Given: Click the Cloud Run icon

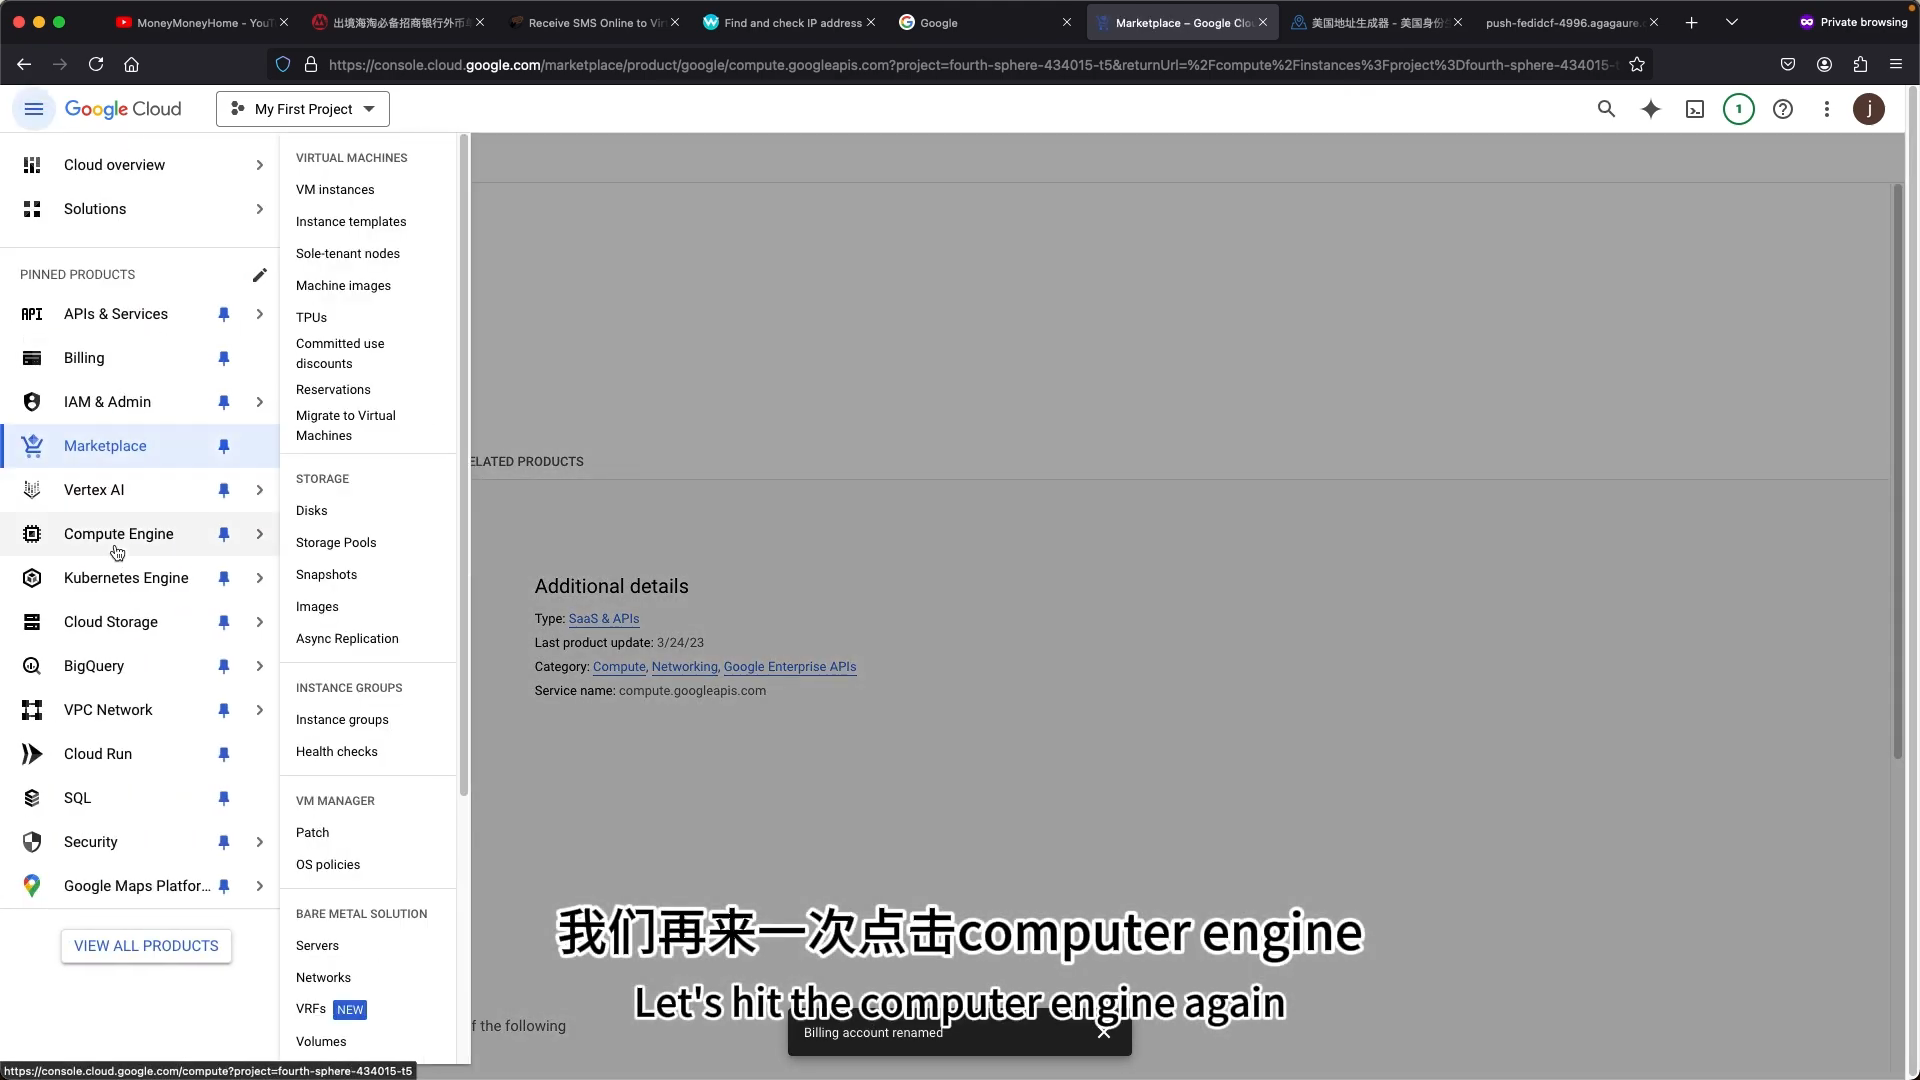Looking at the screenshot, I should tap(32, 754).
